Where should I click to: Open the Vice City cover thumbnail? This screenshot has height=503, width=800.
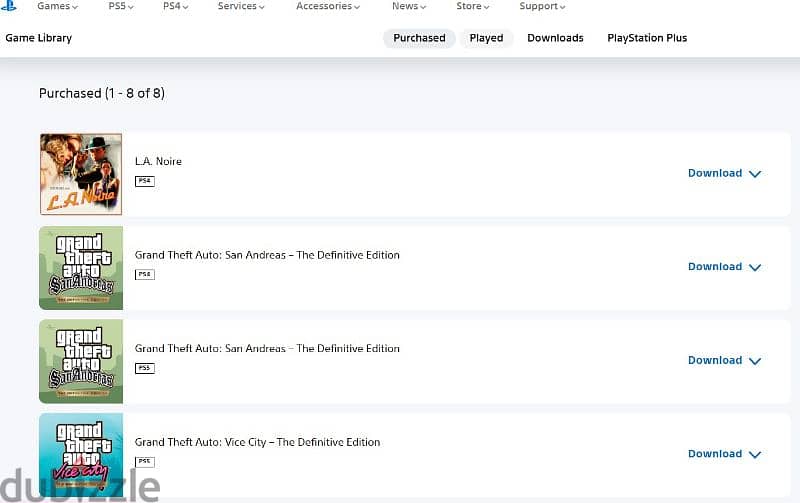point(81,455)
